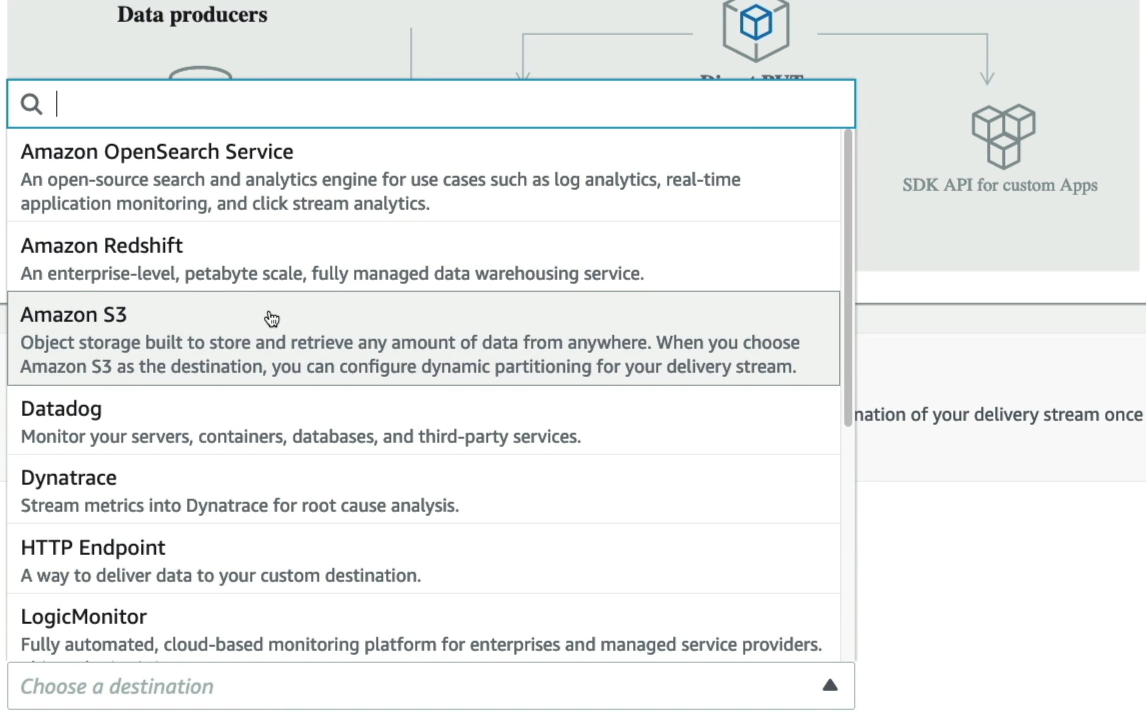Screen dimensions: 1146x717
Task: Choose Amazon Redshift as destination
Action: [424, 257]
